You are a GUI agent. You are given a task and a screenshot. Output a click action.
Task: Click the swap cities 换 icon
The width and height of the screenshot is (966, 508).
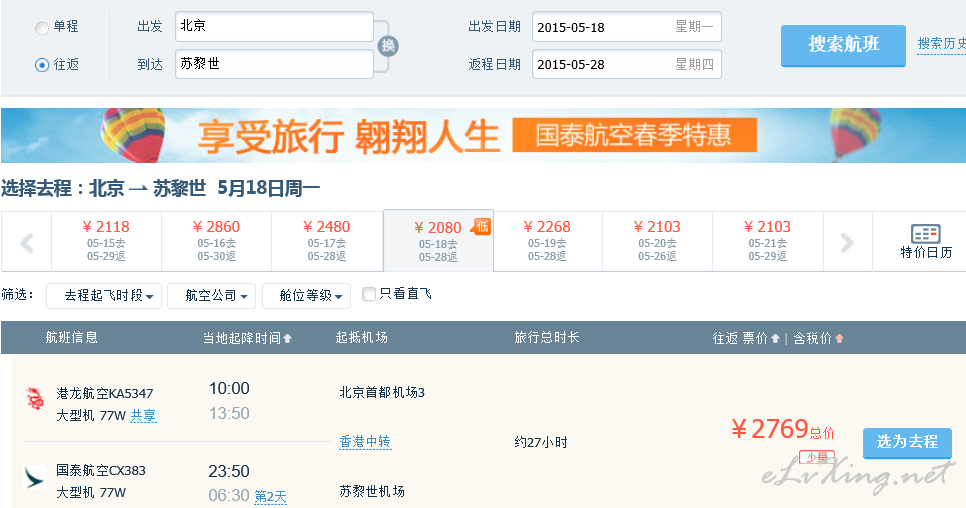pos(388,46)
